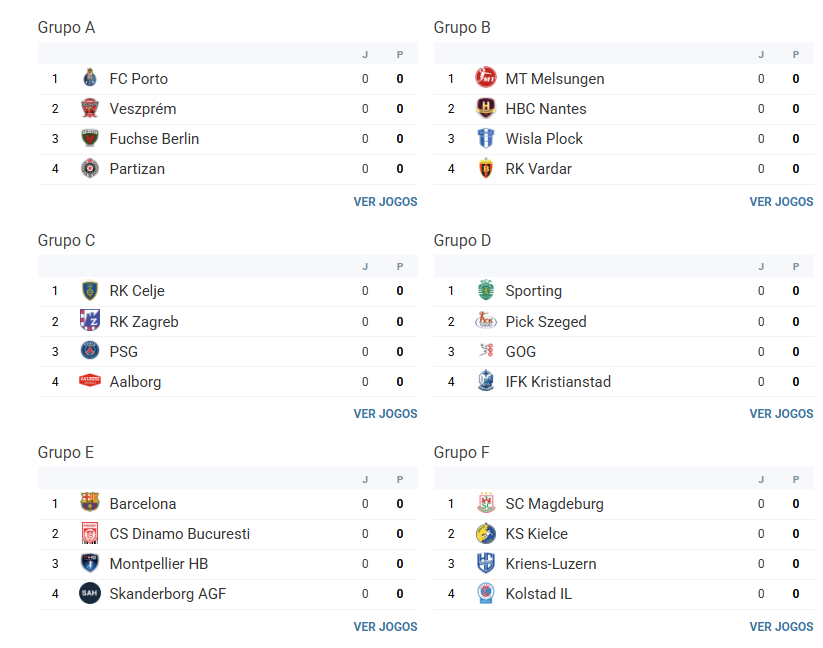Click the RK Zagreb team name
This screenshot has width=823, height=648.
[144, 322]
